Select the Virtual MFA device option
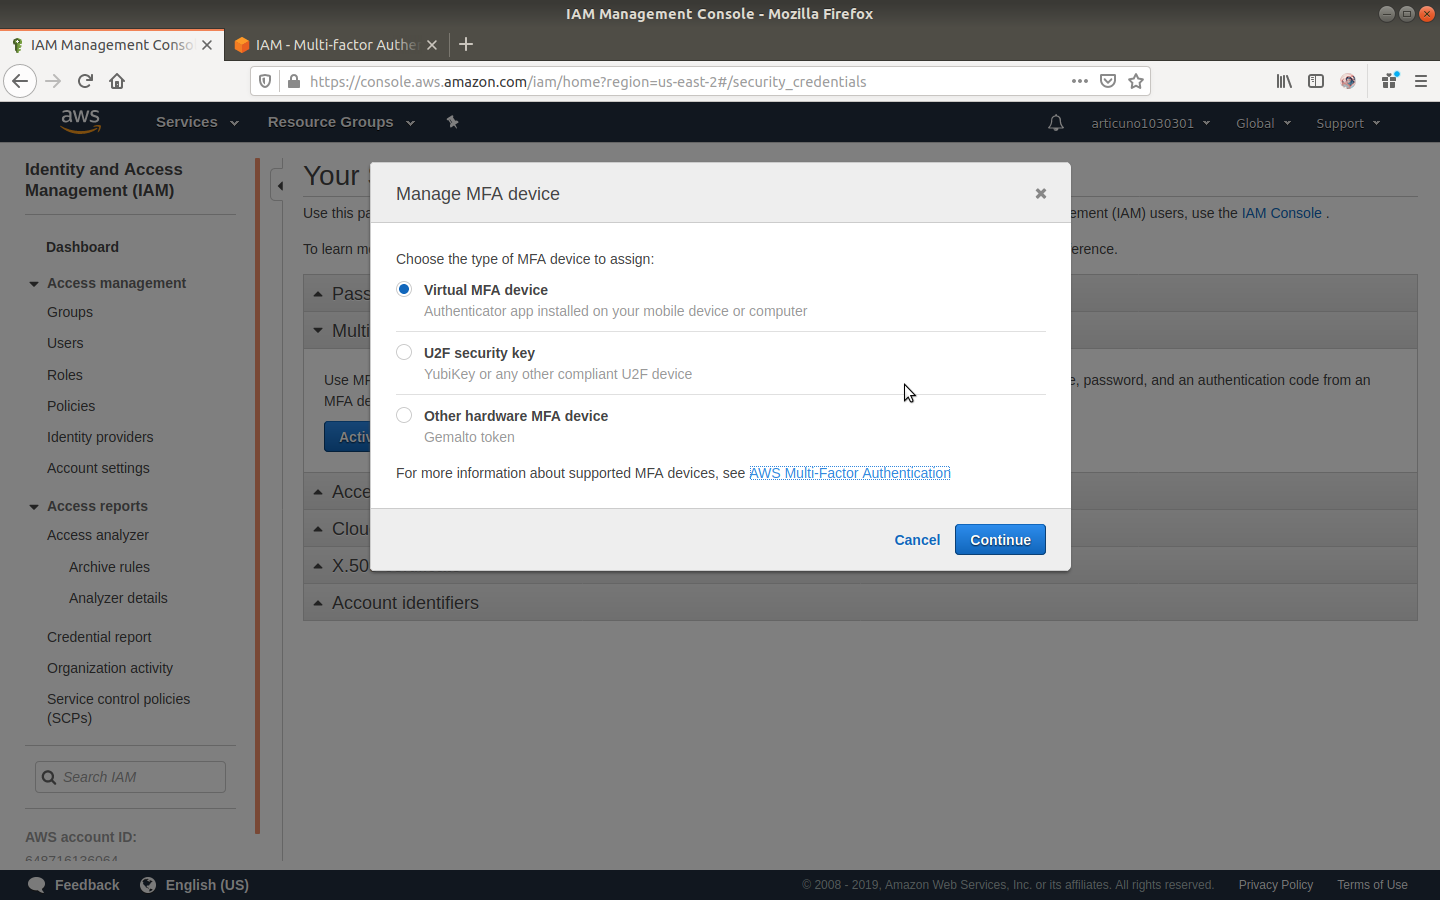The height and width of the screenshot is (900, 1440). coord(404,289)
